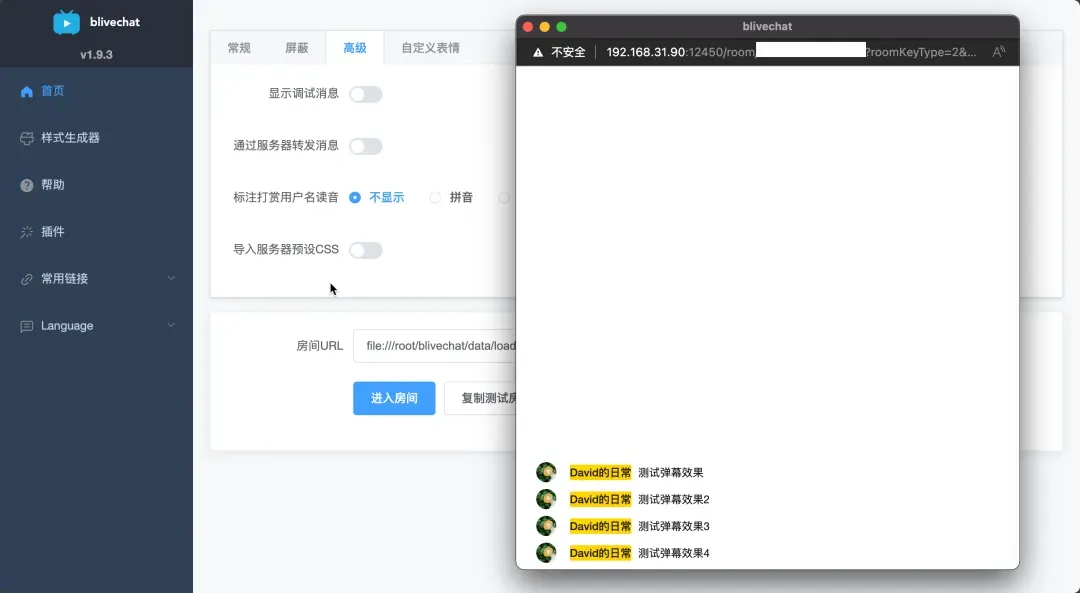Click the 样式生成器 printer icon
This screenshot has height=593, width=1080.
click(x=27, y=138)
